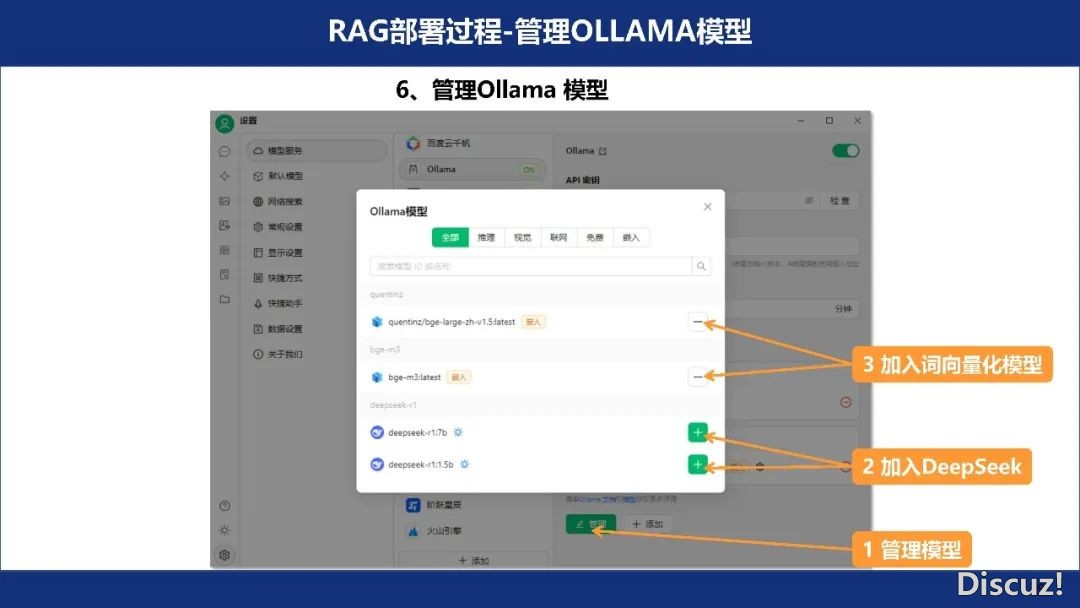This screenshot has height=608, width=1080.
Task: Open 常规设置 in the settings menu
Action: click(x=317, y=227)
